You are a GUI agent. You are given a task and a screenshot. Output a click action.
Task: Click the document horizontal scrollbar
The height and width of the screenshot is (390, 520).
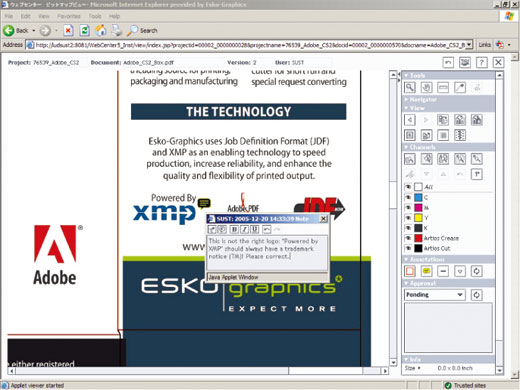coord(198,371)
